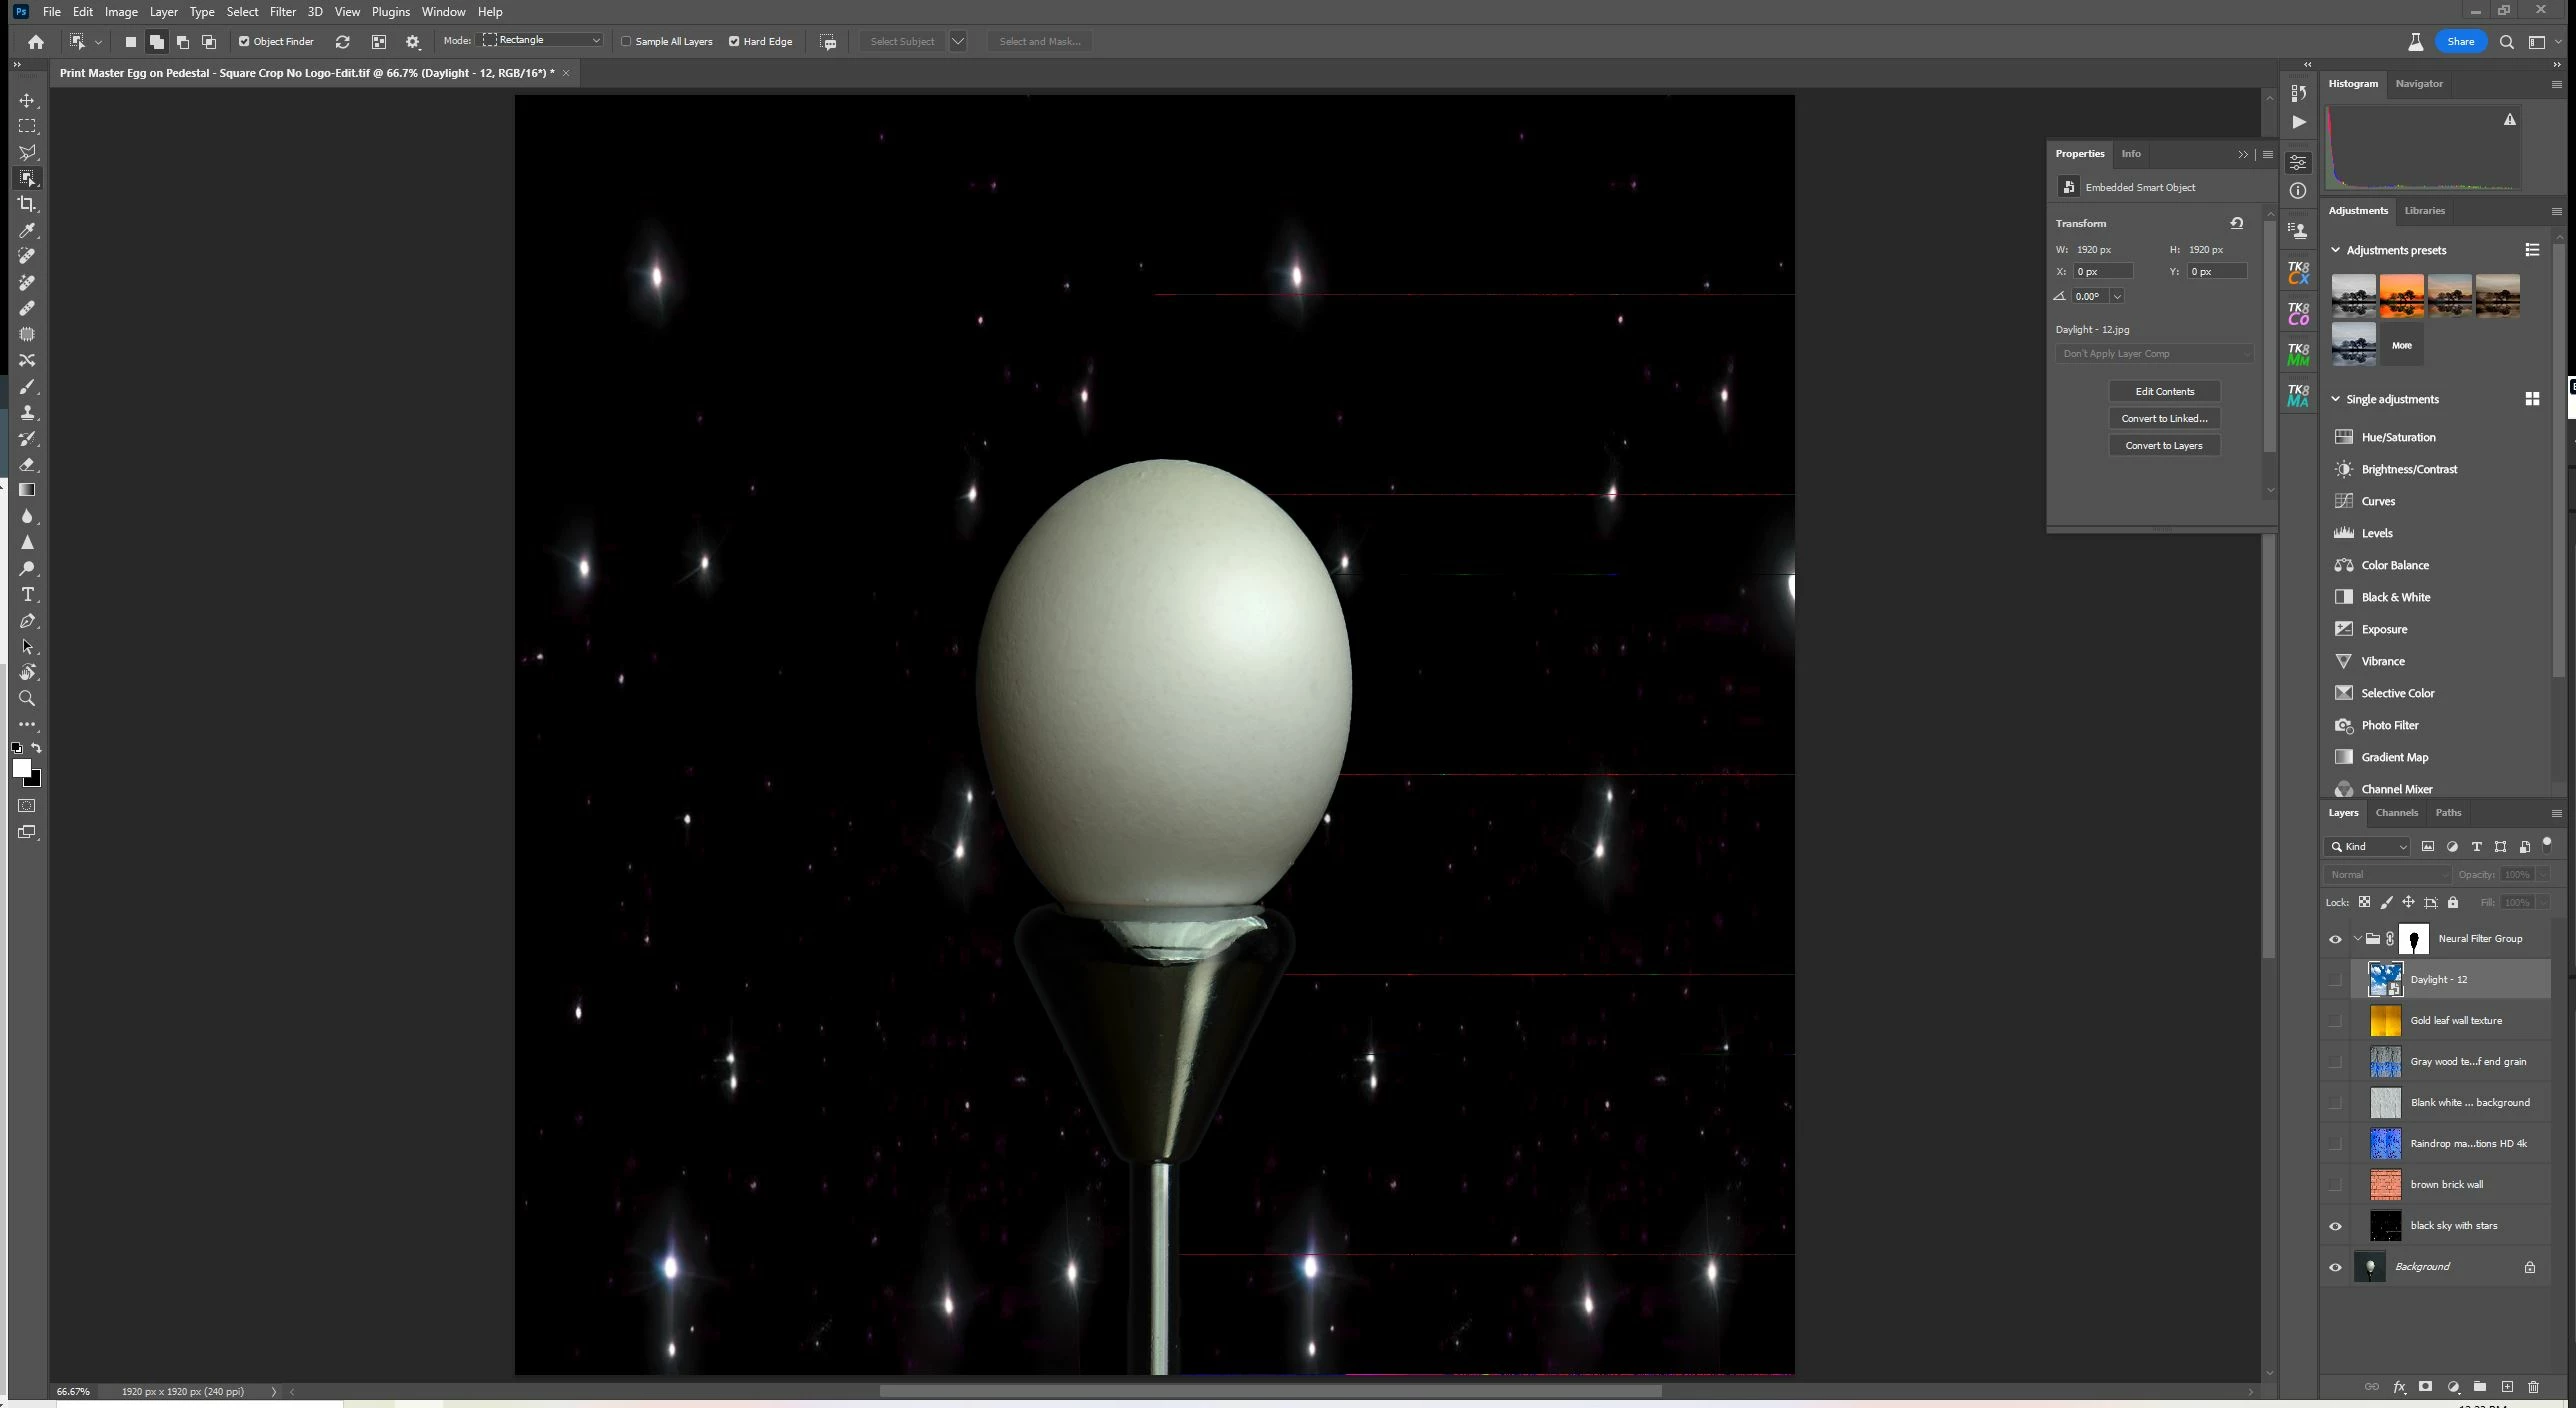The width and height of the screenshot is (2576, 1408).
Task: Delete layer using trash icon
Action: pyautogui.click(x=2533, y=1387)
